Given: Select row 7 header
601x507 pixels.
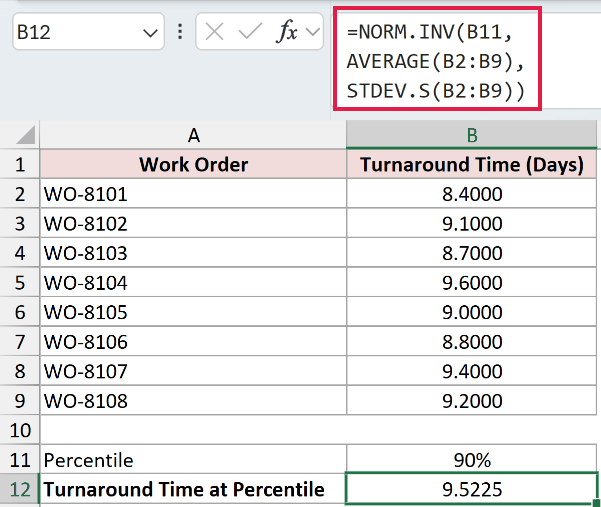Looking at the screenshot, I should pyautogui.click(x=20, y=341).
